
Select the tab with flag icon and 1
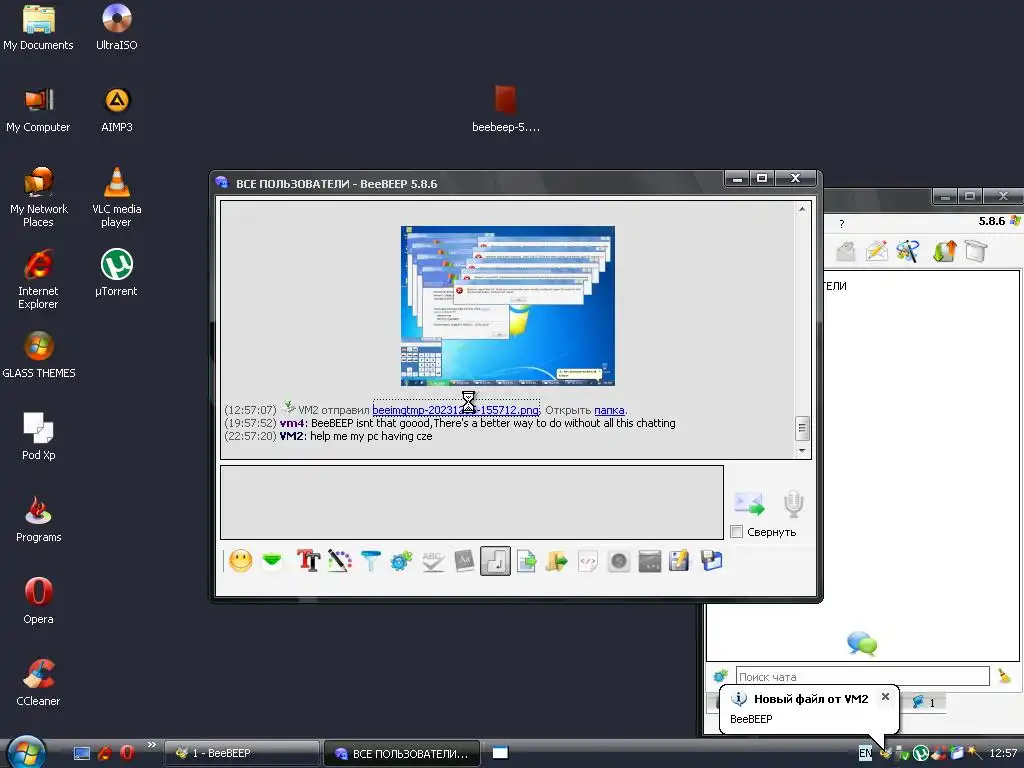tap(923, 703)
